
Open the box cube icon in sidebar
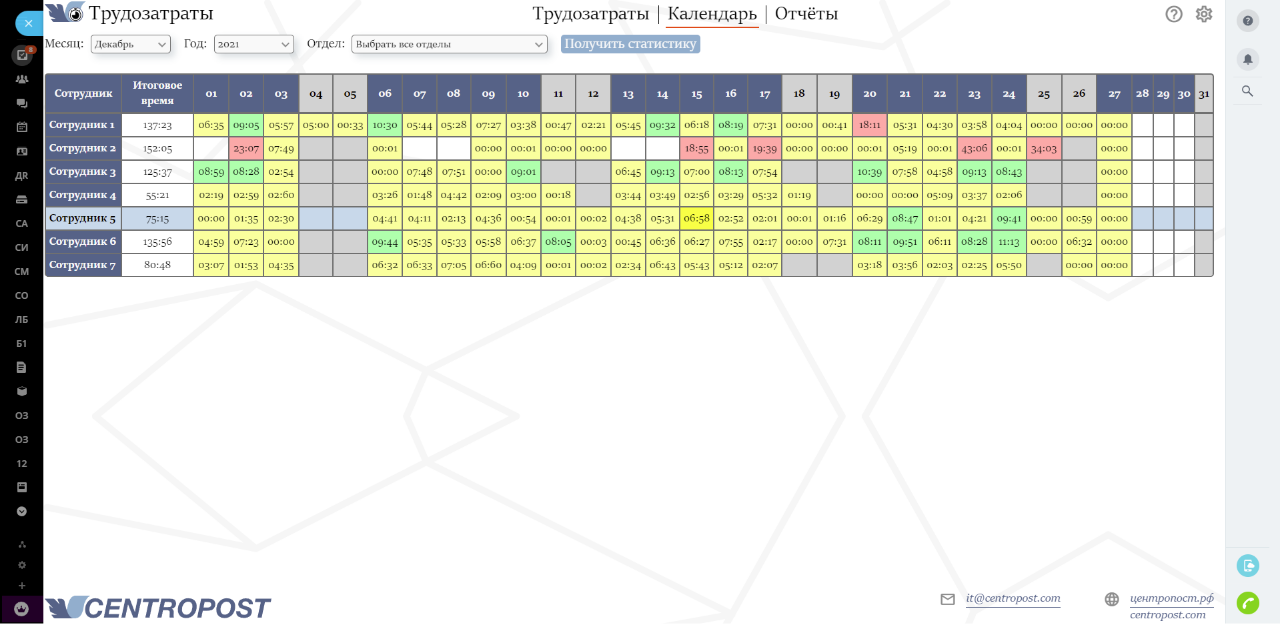tap(22, 391)
